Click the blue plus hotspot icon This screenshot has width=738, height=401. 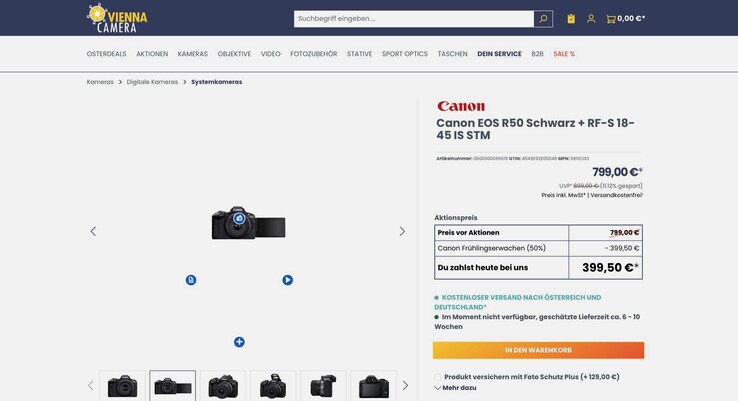tap(239, 342)
